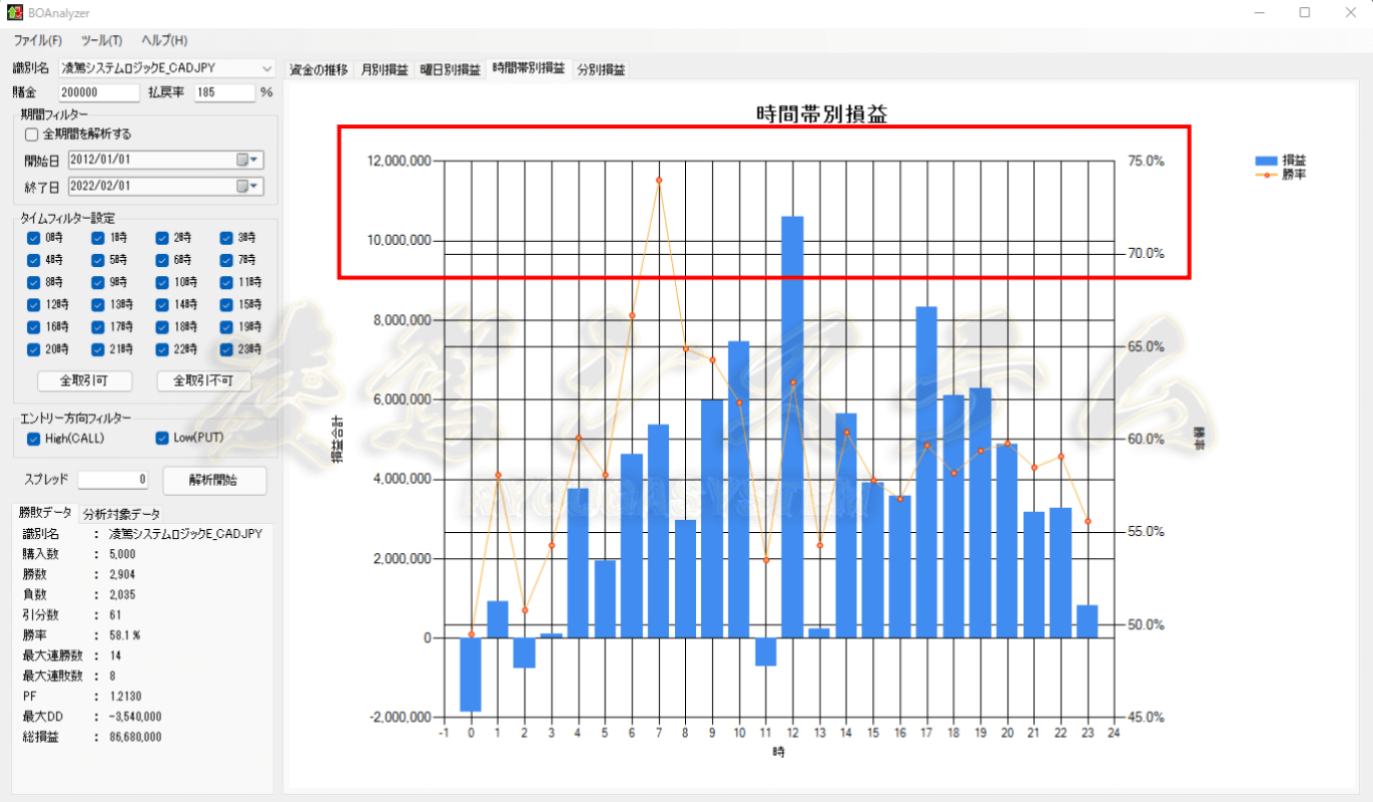This screenshot has height=802, width=1373.
Task: Click the 勝率 legend line marker
Action: 1266,174
